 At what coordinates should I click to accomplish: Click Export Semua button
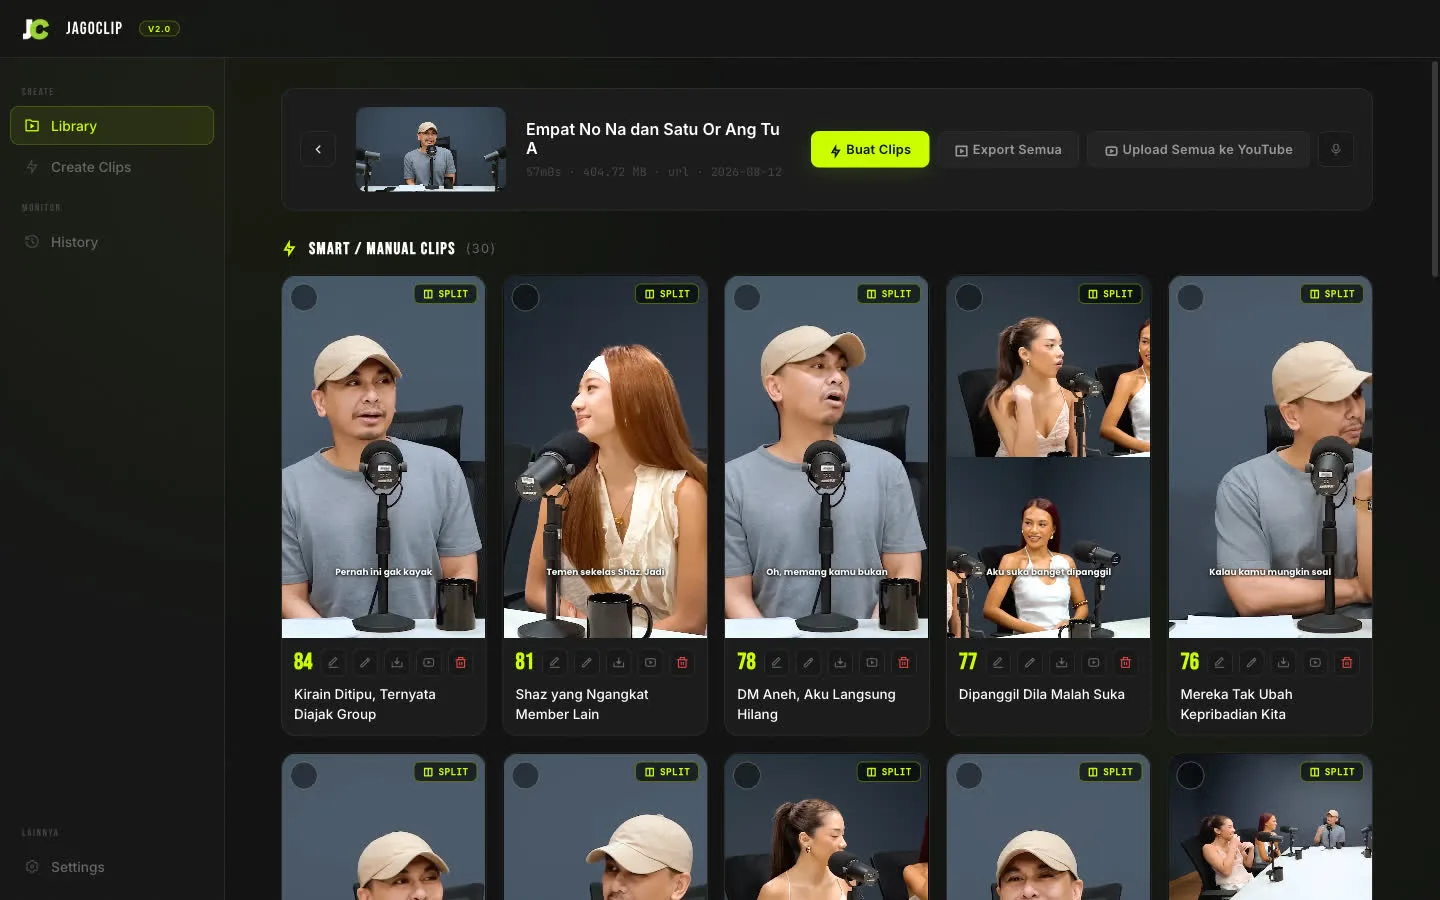point(1008,149)
